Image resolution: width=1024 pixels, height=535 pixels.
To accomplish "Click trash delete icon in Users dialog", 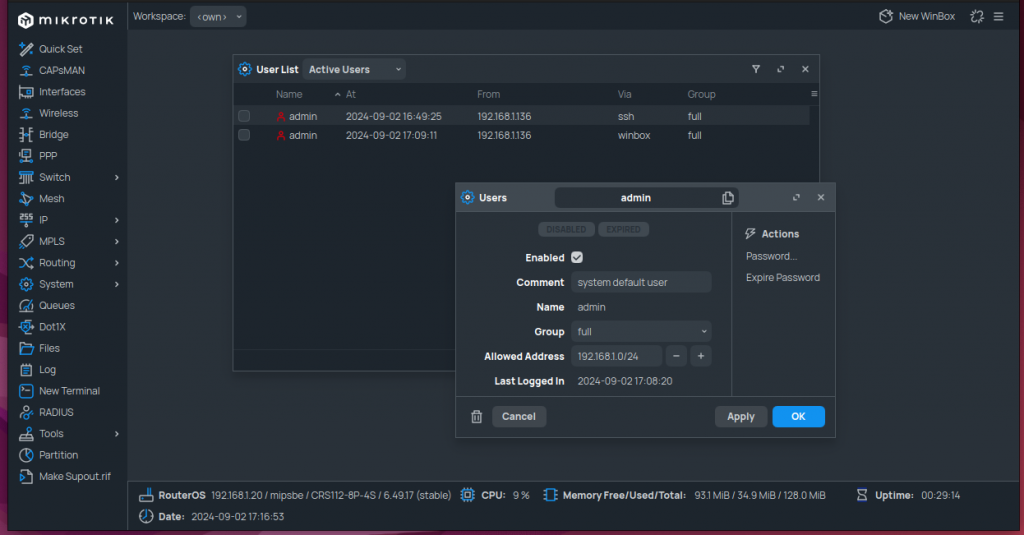I will coord(477,417).
